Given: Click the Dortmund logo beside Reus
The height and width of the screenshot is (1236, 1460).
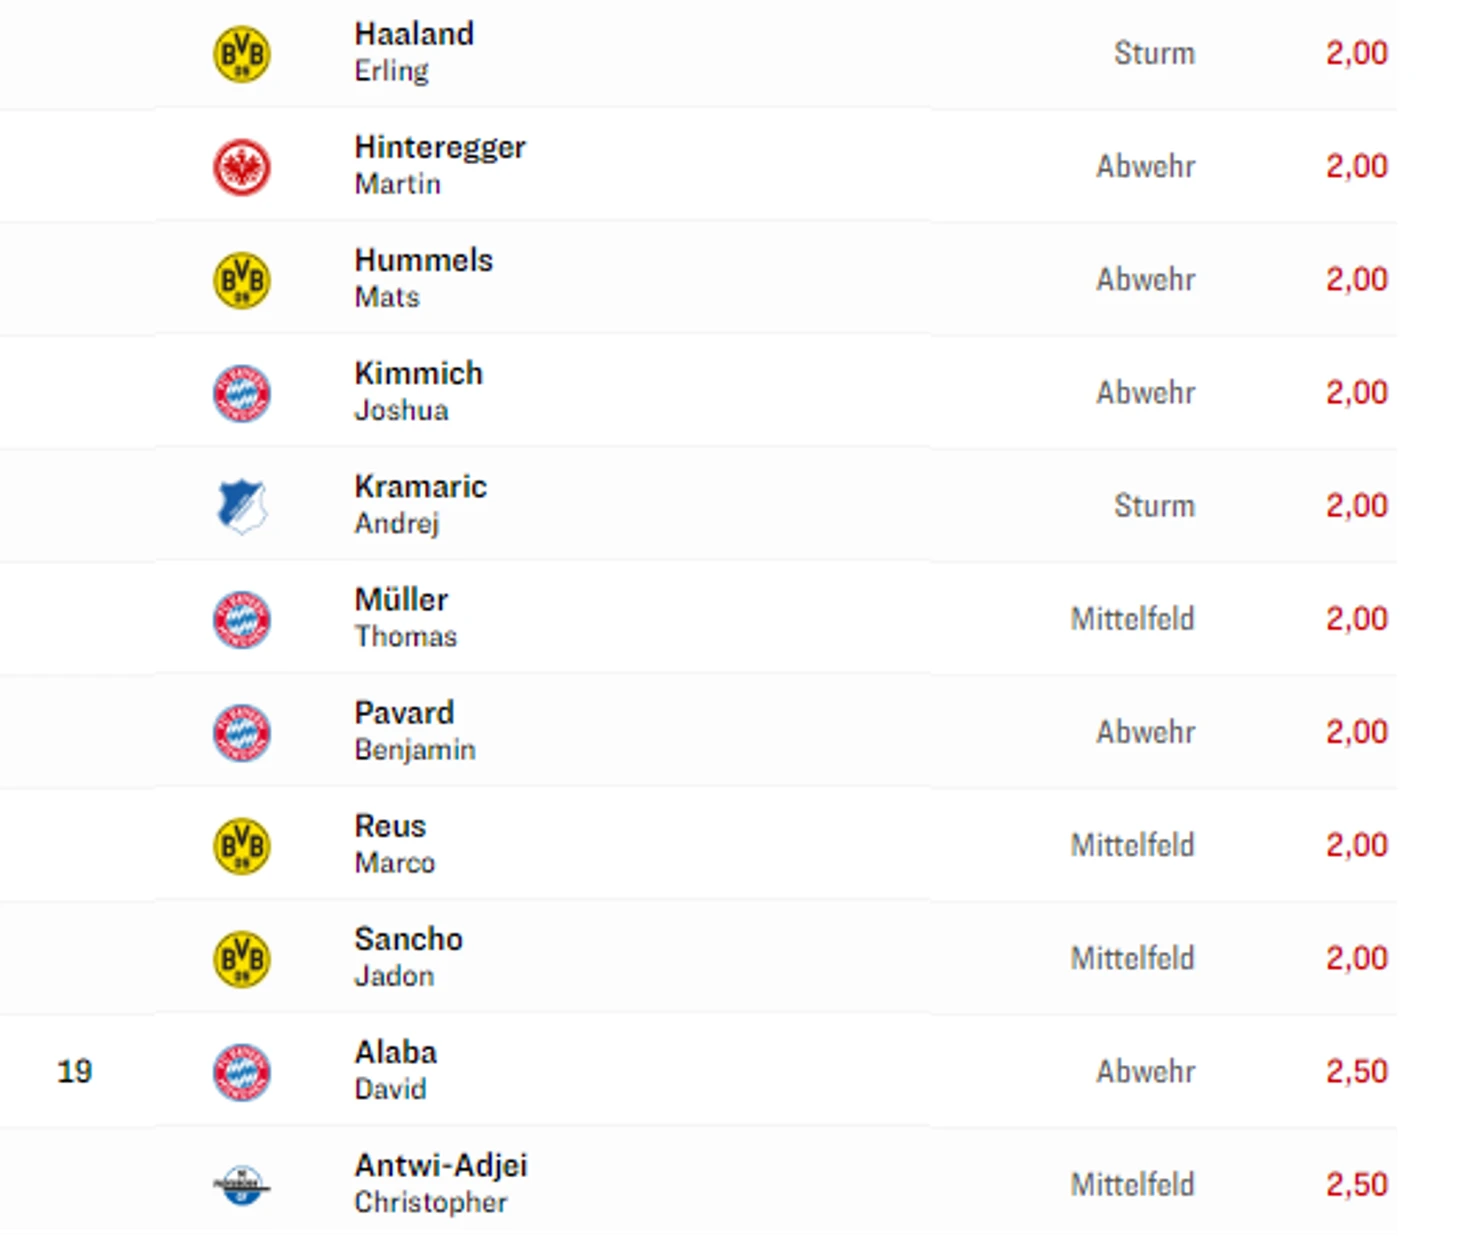Looking at the screenshot, I should (242, 846).
